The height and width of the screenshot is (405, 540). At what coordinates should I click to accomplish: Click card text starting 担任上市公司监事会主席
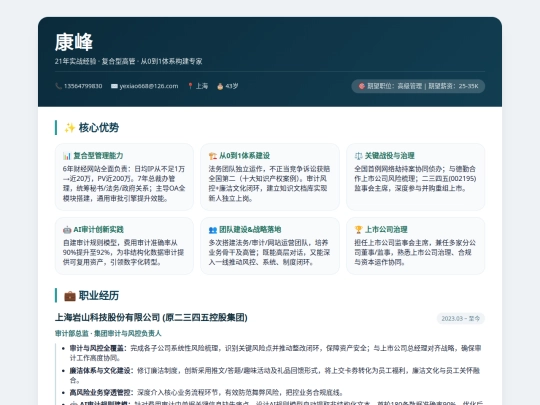tap(415, 252)
